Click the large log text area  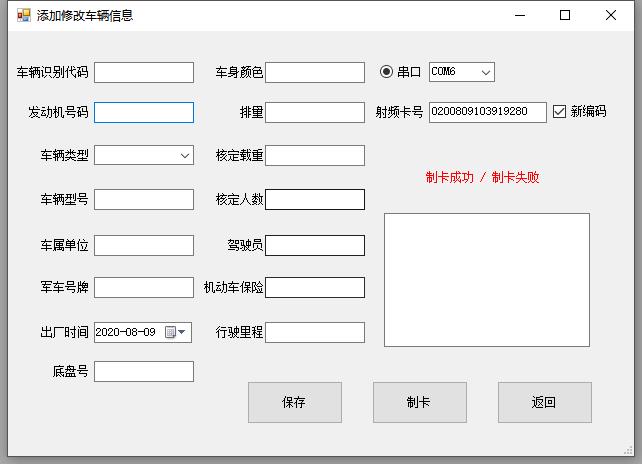[x=486, y=279]
